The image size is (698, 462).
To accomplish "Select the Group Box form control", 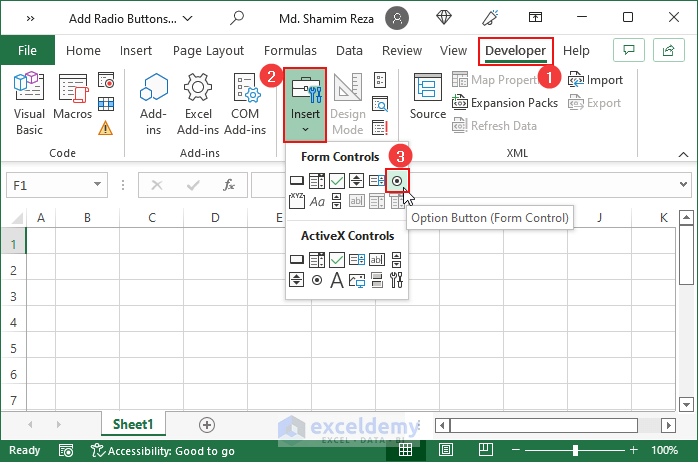I will point(297,201).
